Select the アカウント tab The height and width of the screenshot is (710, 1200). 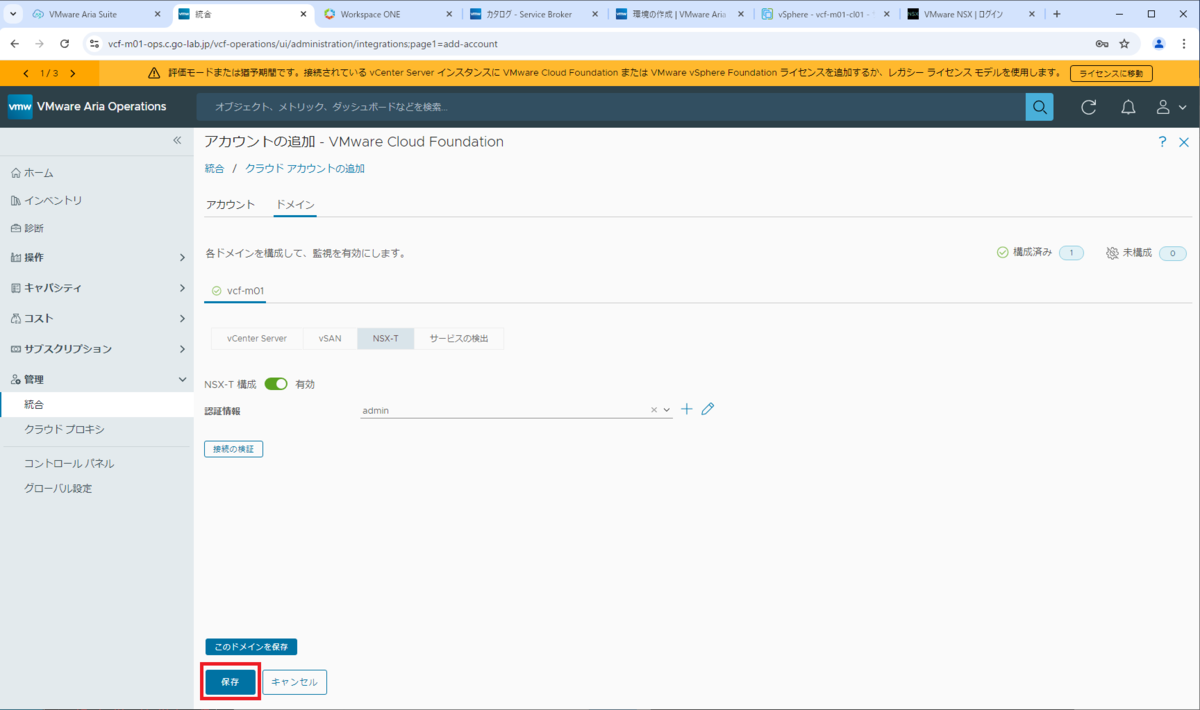(x=230, y=205)
